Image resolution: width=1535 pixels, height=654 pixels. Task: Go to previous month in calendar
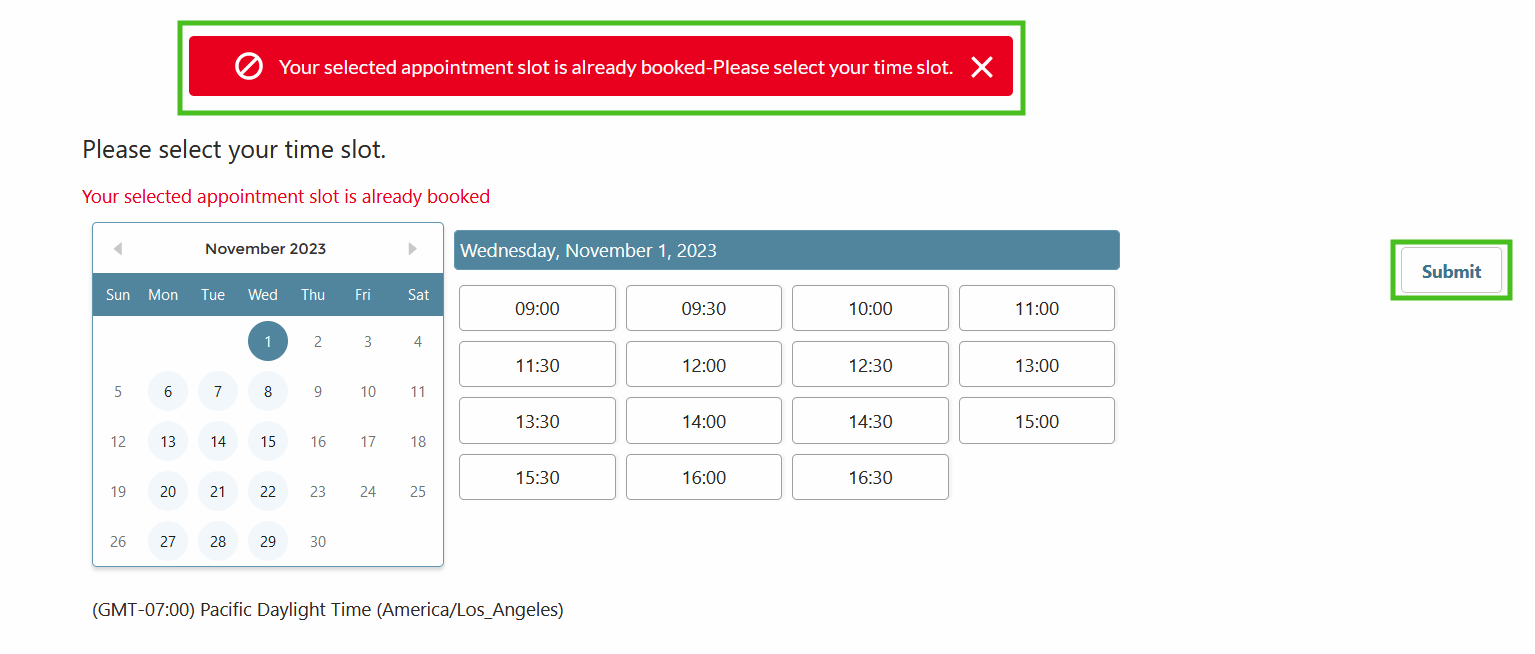click(x=117, y=249)
